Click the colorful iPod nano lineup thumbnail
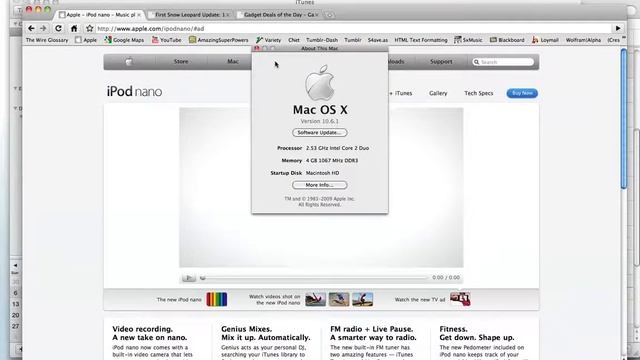The image size is (640, 360). 217,299
